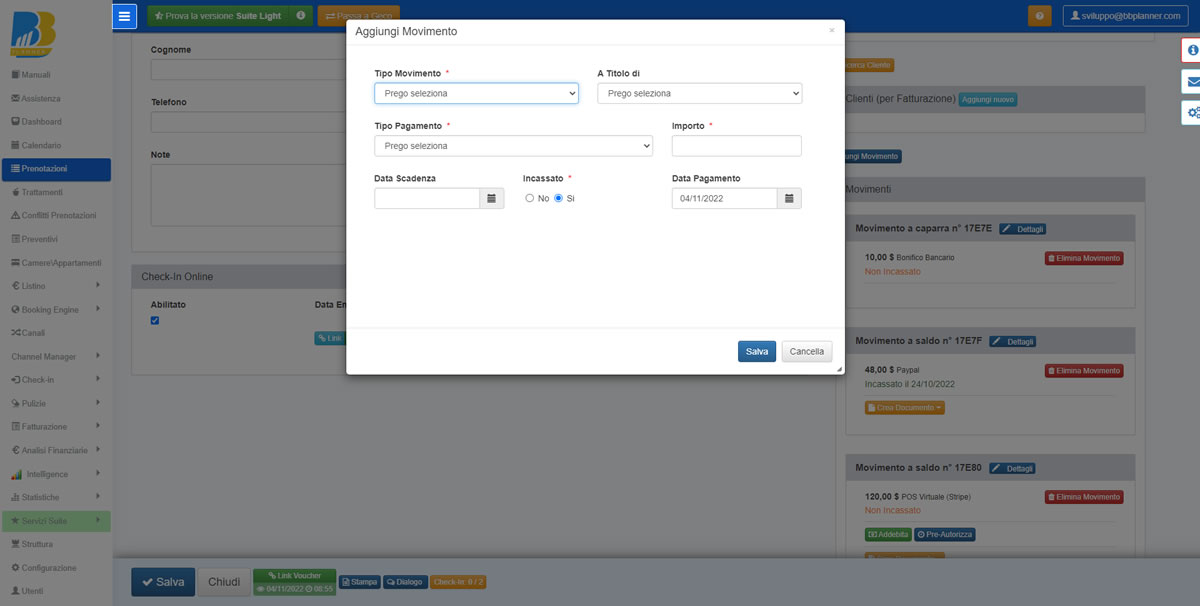1200x606 pixels.
Task: Select the Incassato Si radio button
Action: point(559,198)
